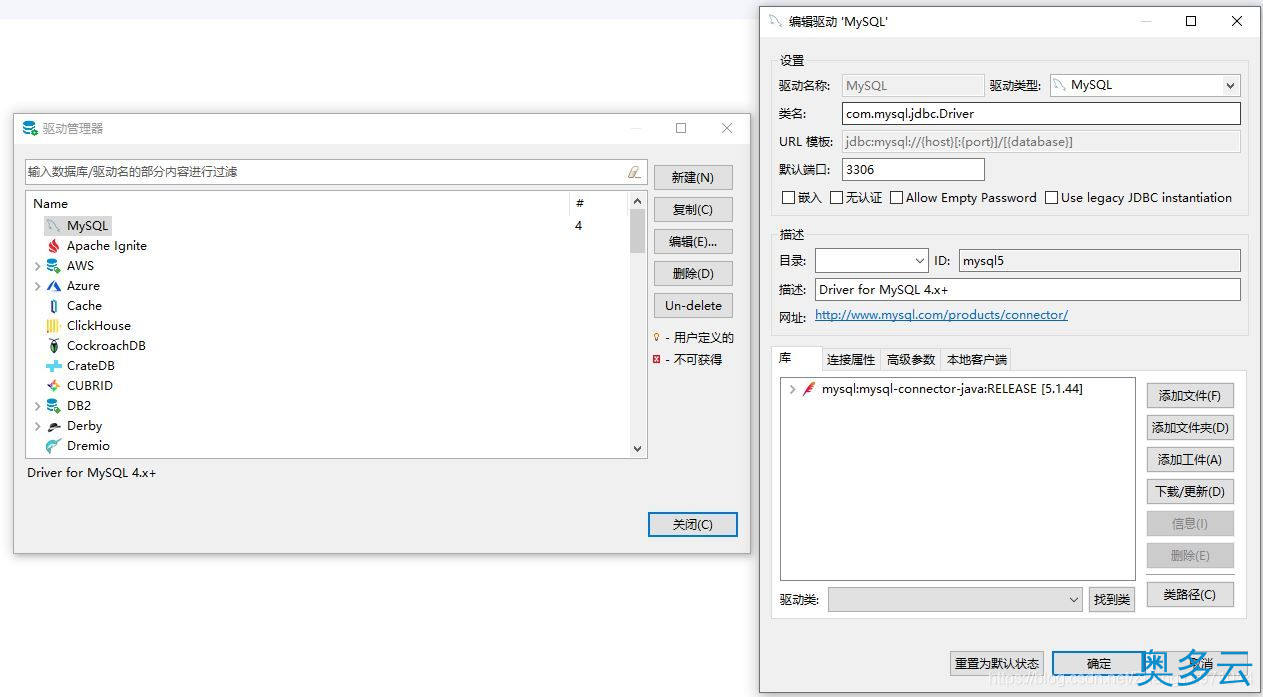Click the 编辑(E)... button
Image resolution: width=1263 pixels, height=697 pixels.
tap(693, 242)
